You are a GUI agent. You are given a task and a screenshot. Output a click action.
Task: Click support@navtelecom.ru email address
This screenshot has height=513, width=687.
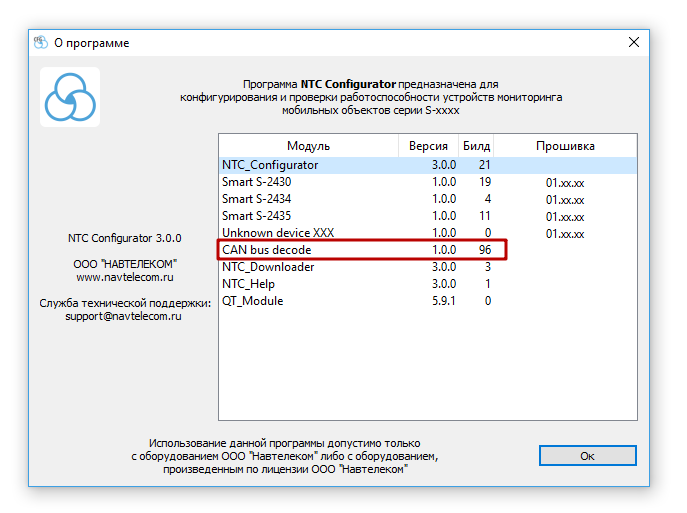click(124, 316)
